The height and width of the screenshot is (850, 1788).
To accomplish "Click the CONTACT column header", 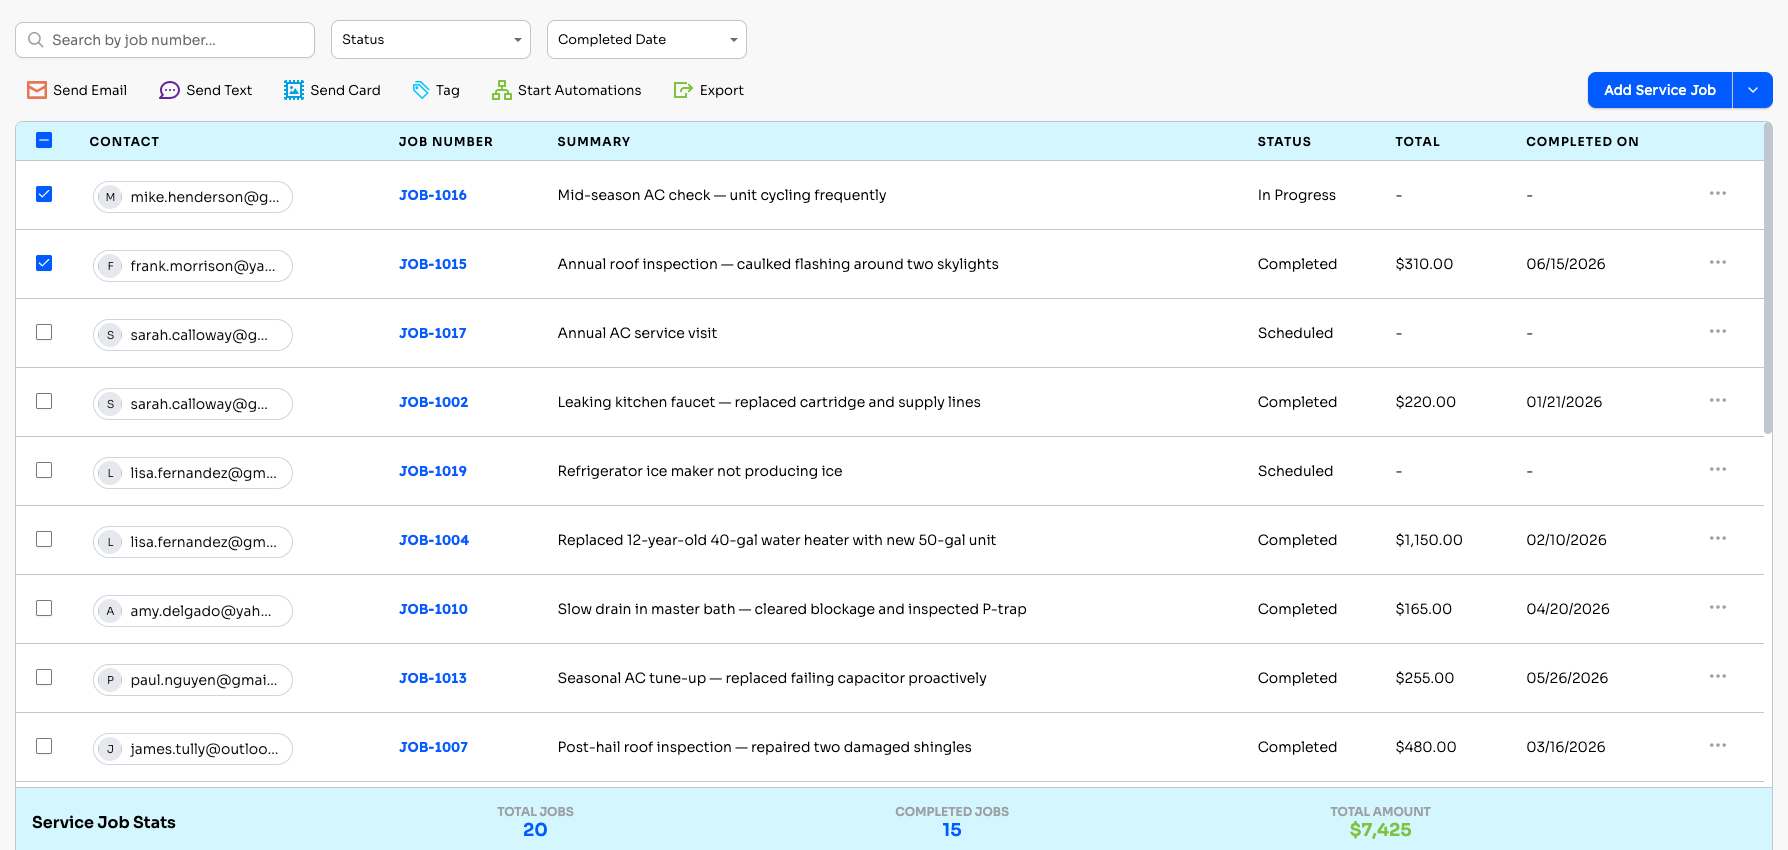I will 124,141.
